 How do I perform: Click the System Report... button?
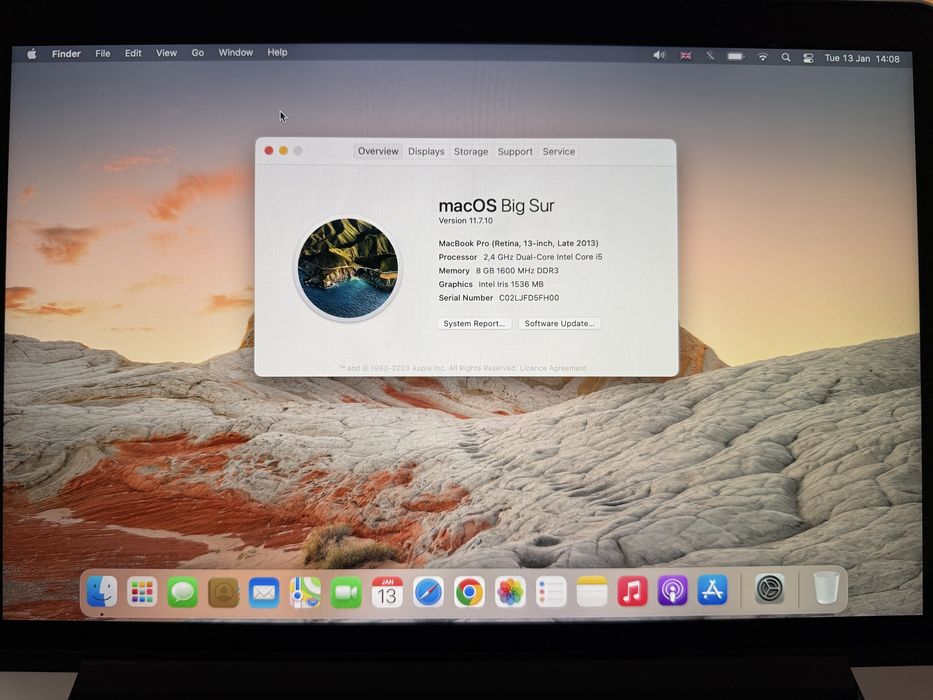click(x=474, y=323)
